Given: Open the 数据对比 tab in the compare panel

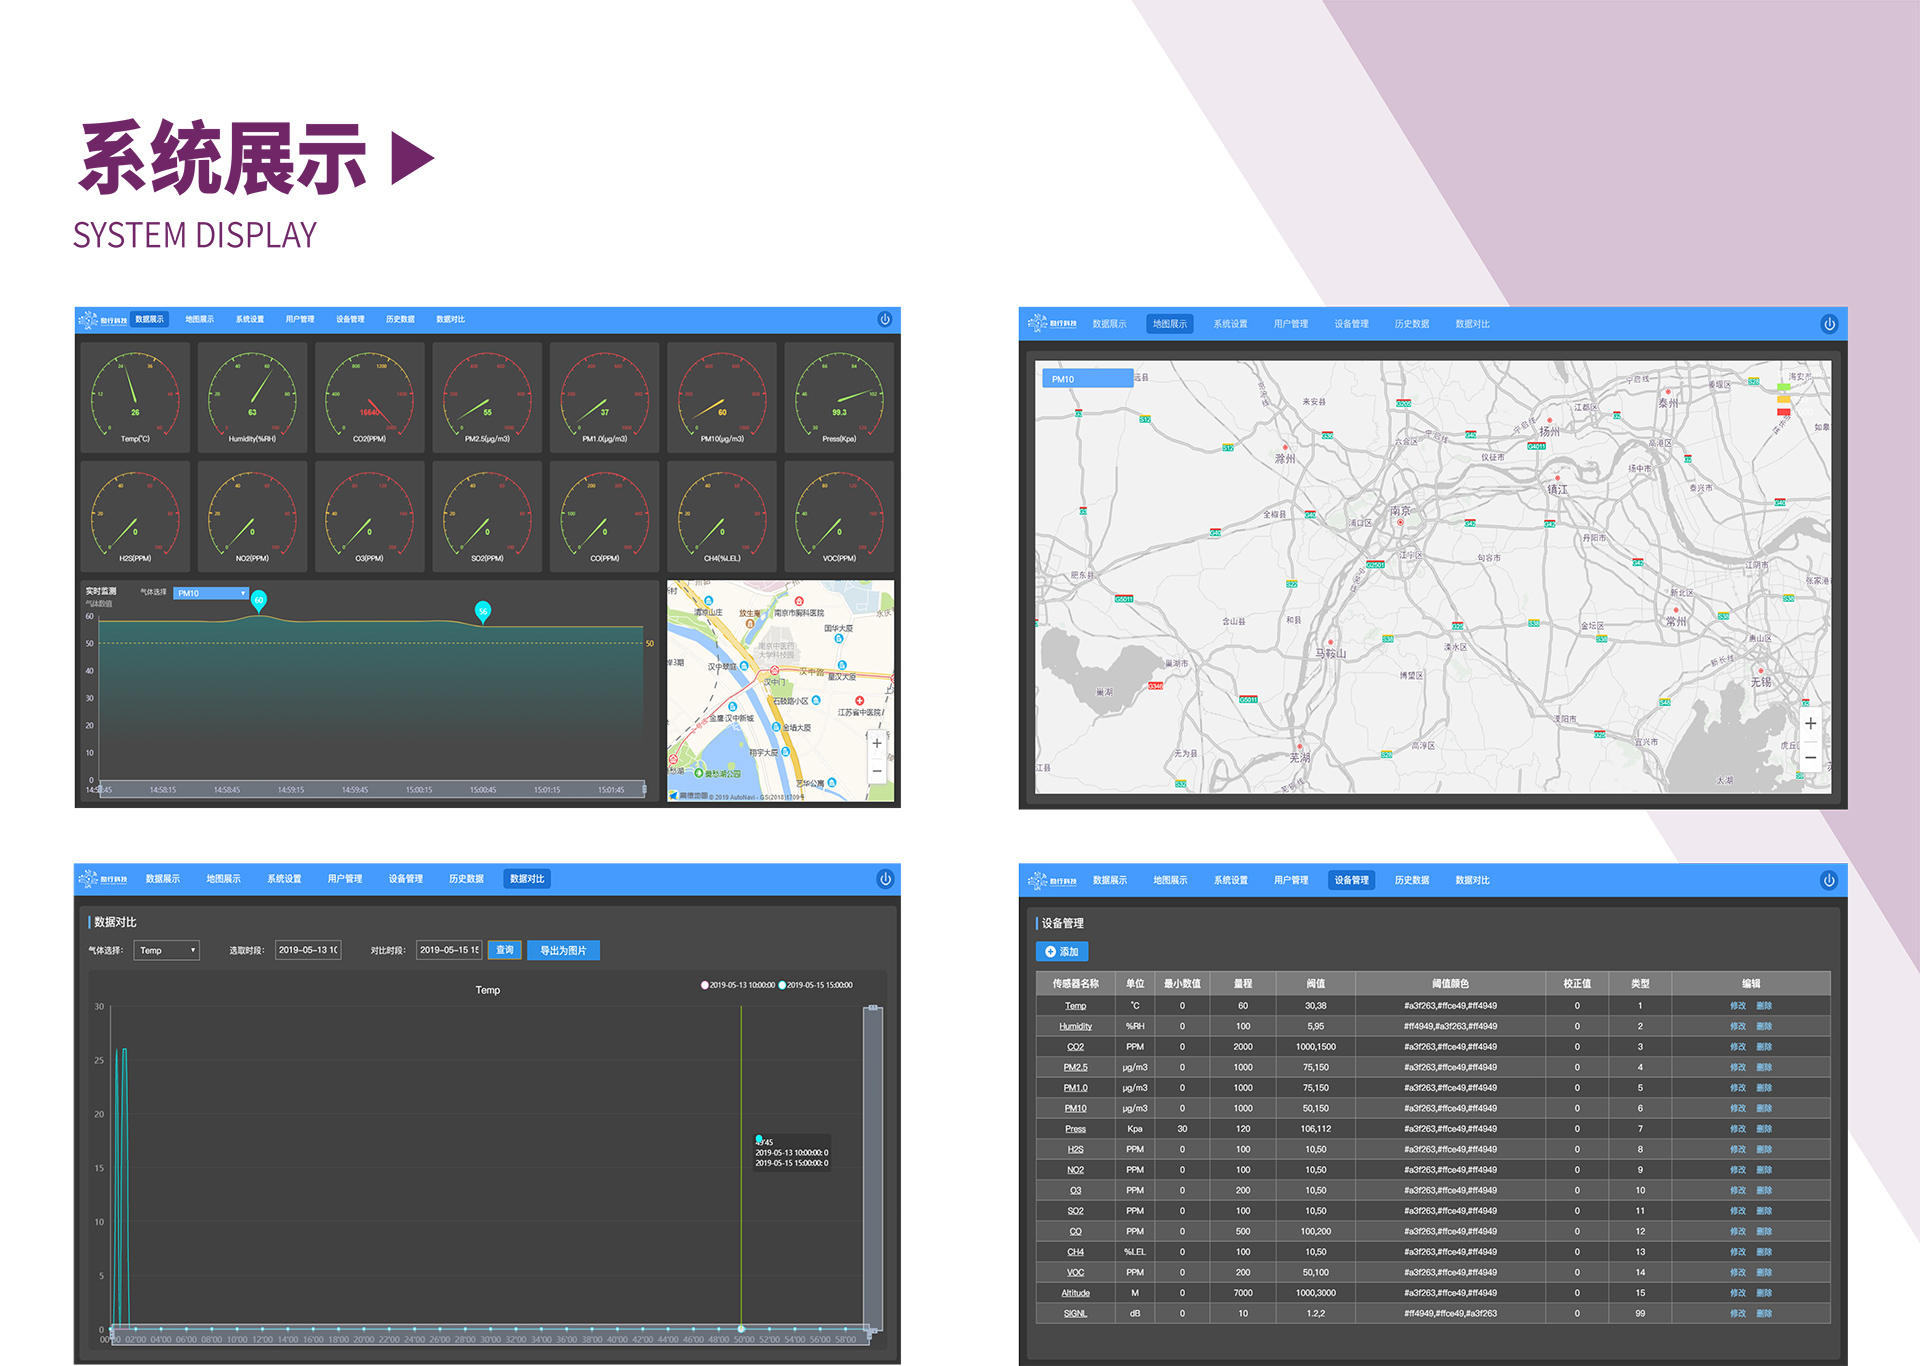Looking at the screenshot, I should point(527,879).
